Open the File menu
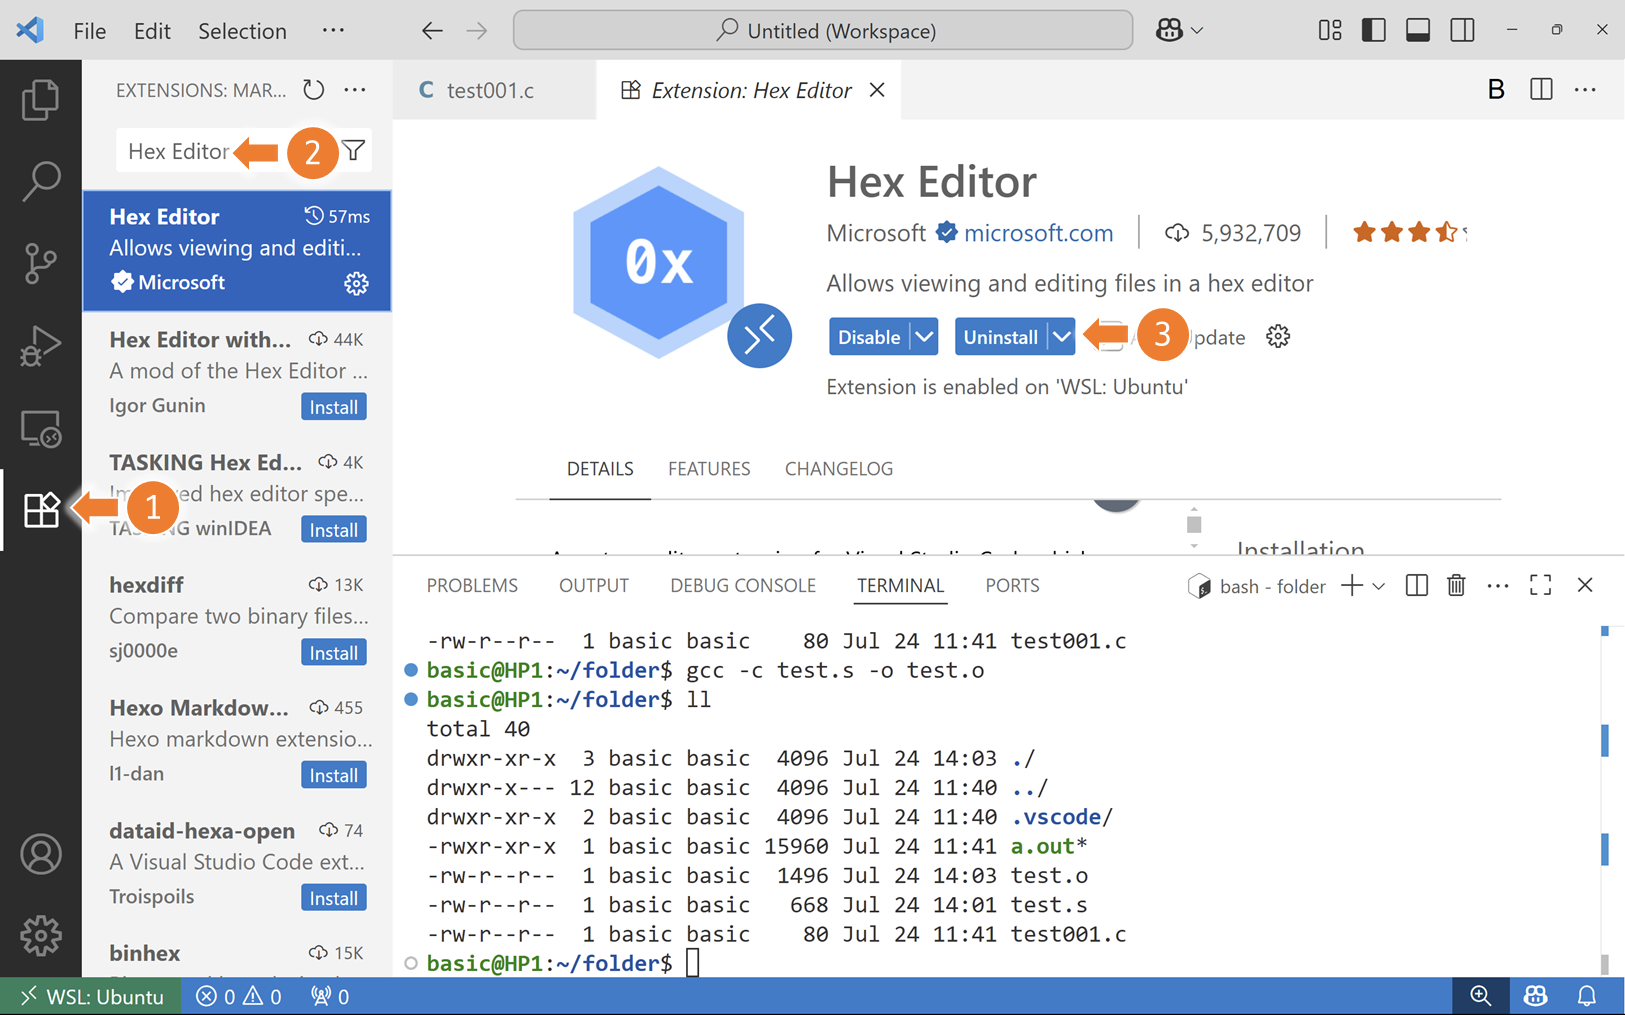The image size is (1625, 1015). click(x=90, y=31)
